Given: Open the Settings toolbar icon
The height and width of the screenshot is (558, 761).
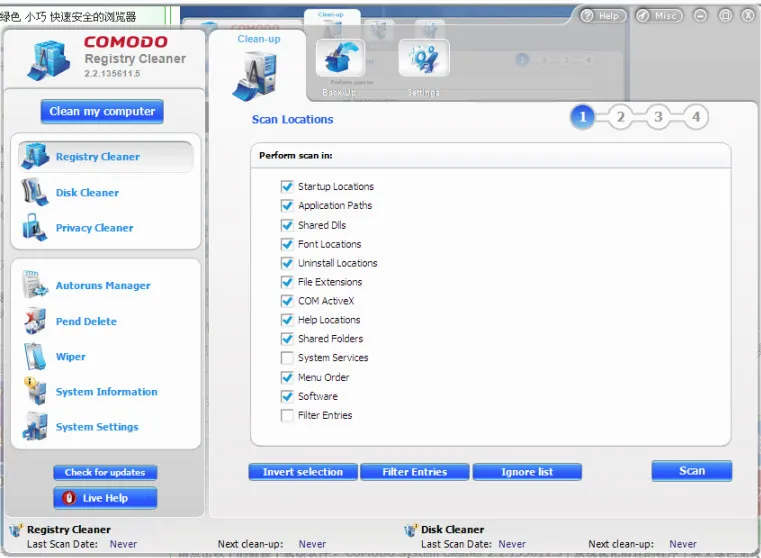Looking at the screenshot, I should pyautogui.click(x=424, y=58).
